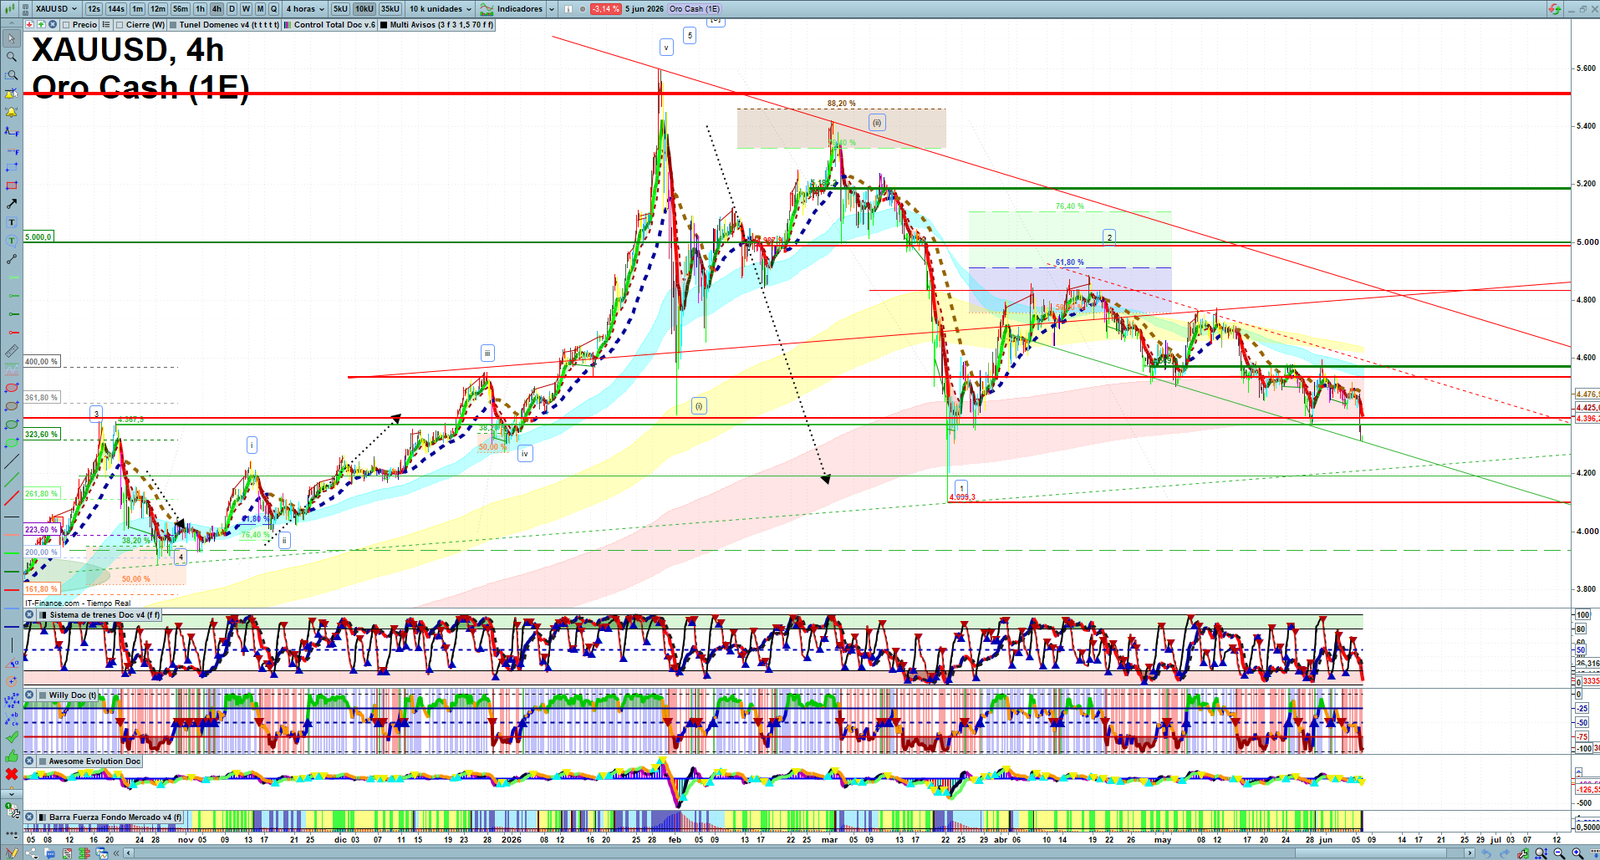Image resolution: width=1600 pixels, height=860 pixels.
Task: Select the red rectangle drawing tool
Action: pyautogui.click(x=12, y=185)
